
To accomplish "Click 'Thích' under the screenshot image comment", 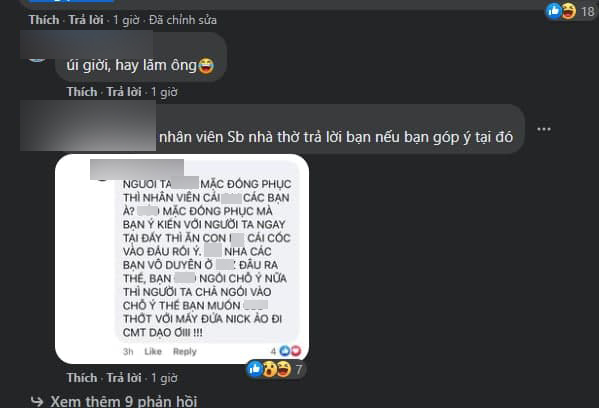I will [82, 378].
